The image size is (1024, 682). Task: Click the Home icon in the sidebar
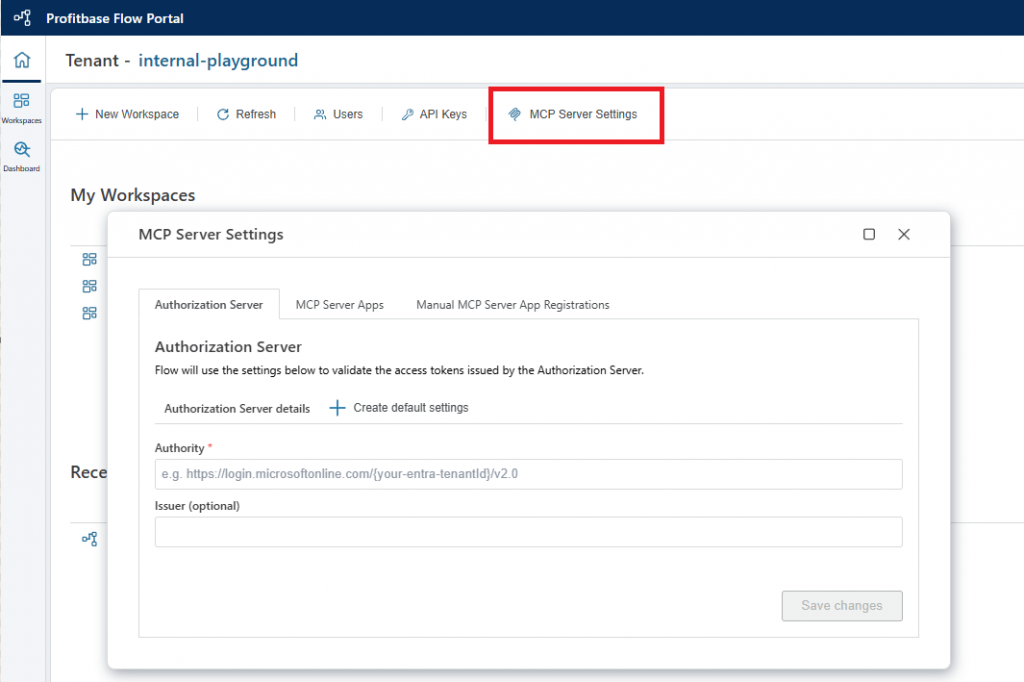21,59
